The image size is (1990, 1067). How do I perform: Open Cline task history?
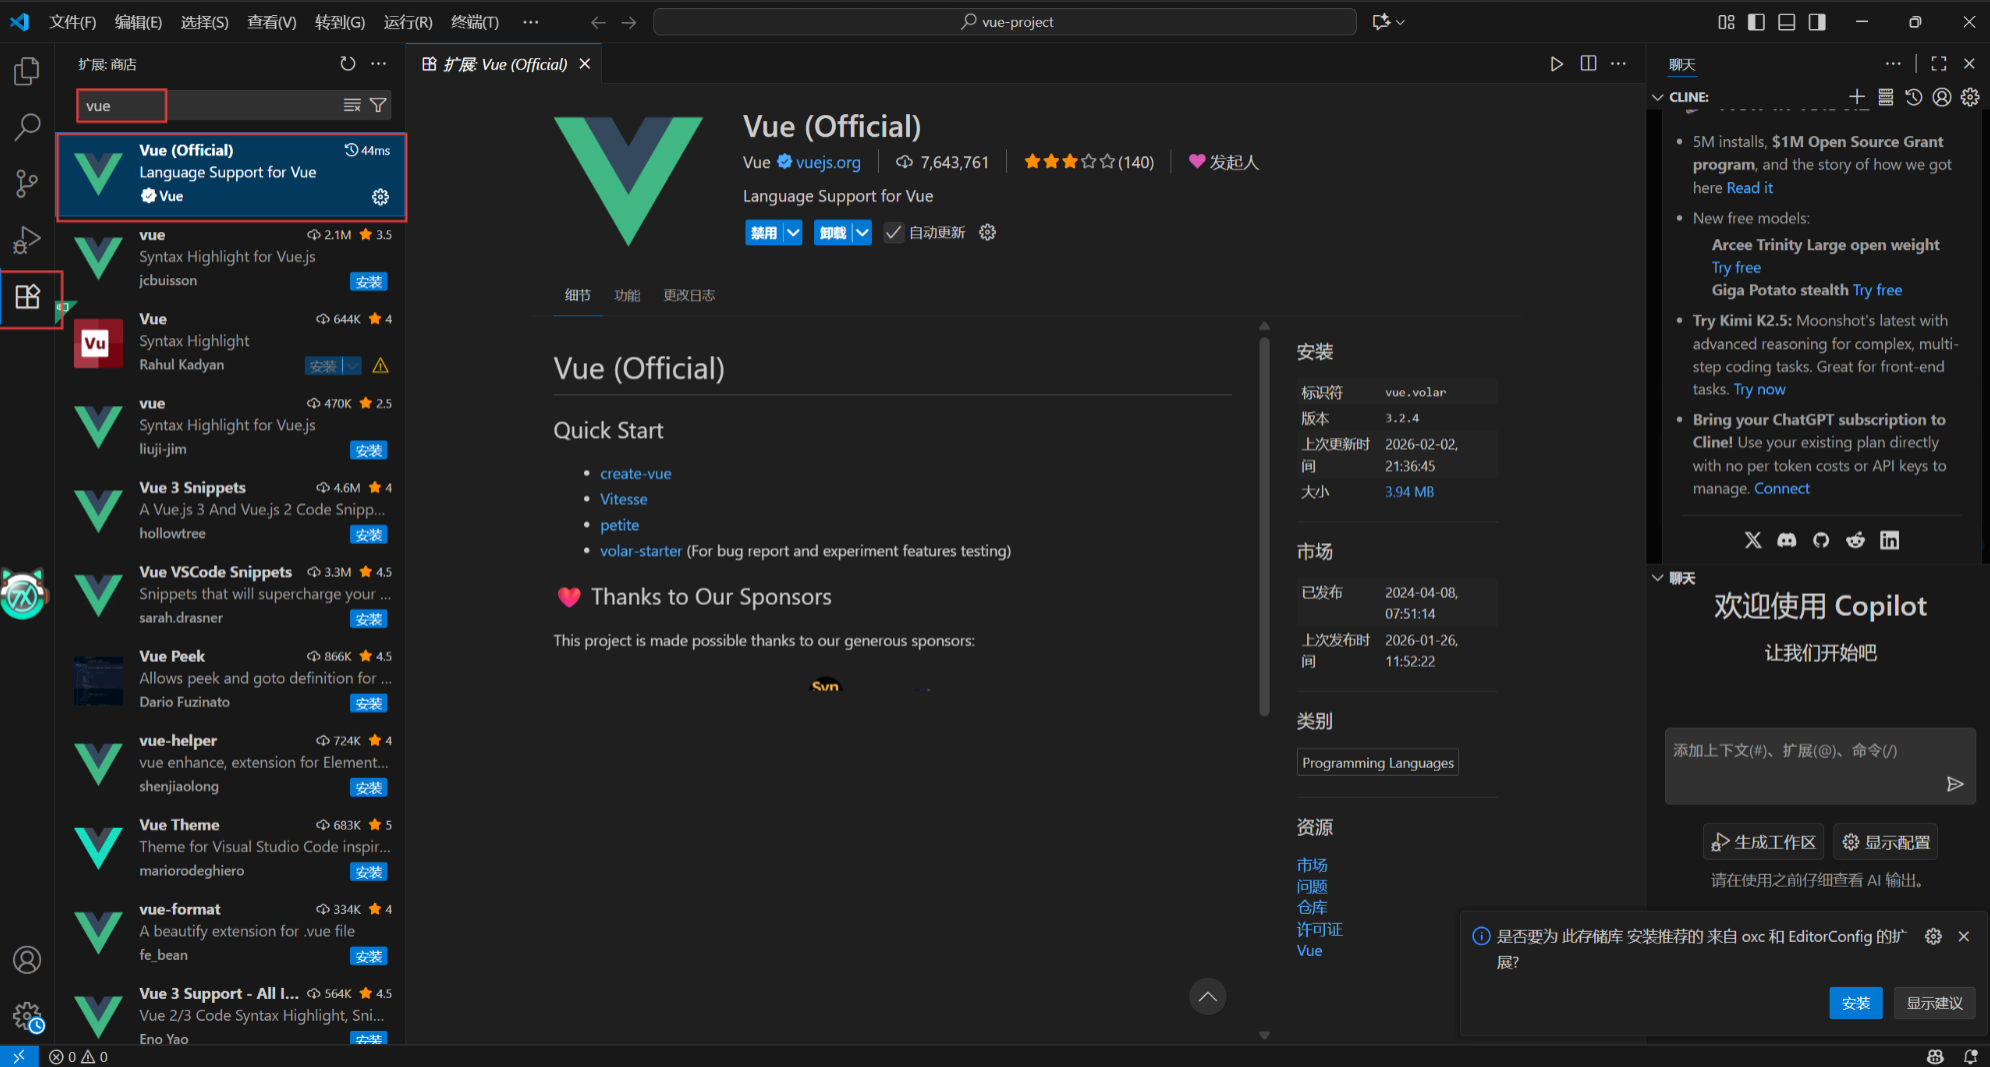[x=1913, y=97]
